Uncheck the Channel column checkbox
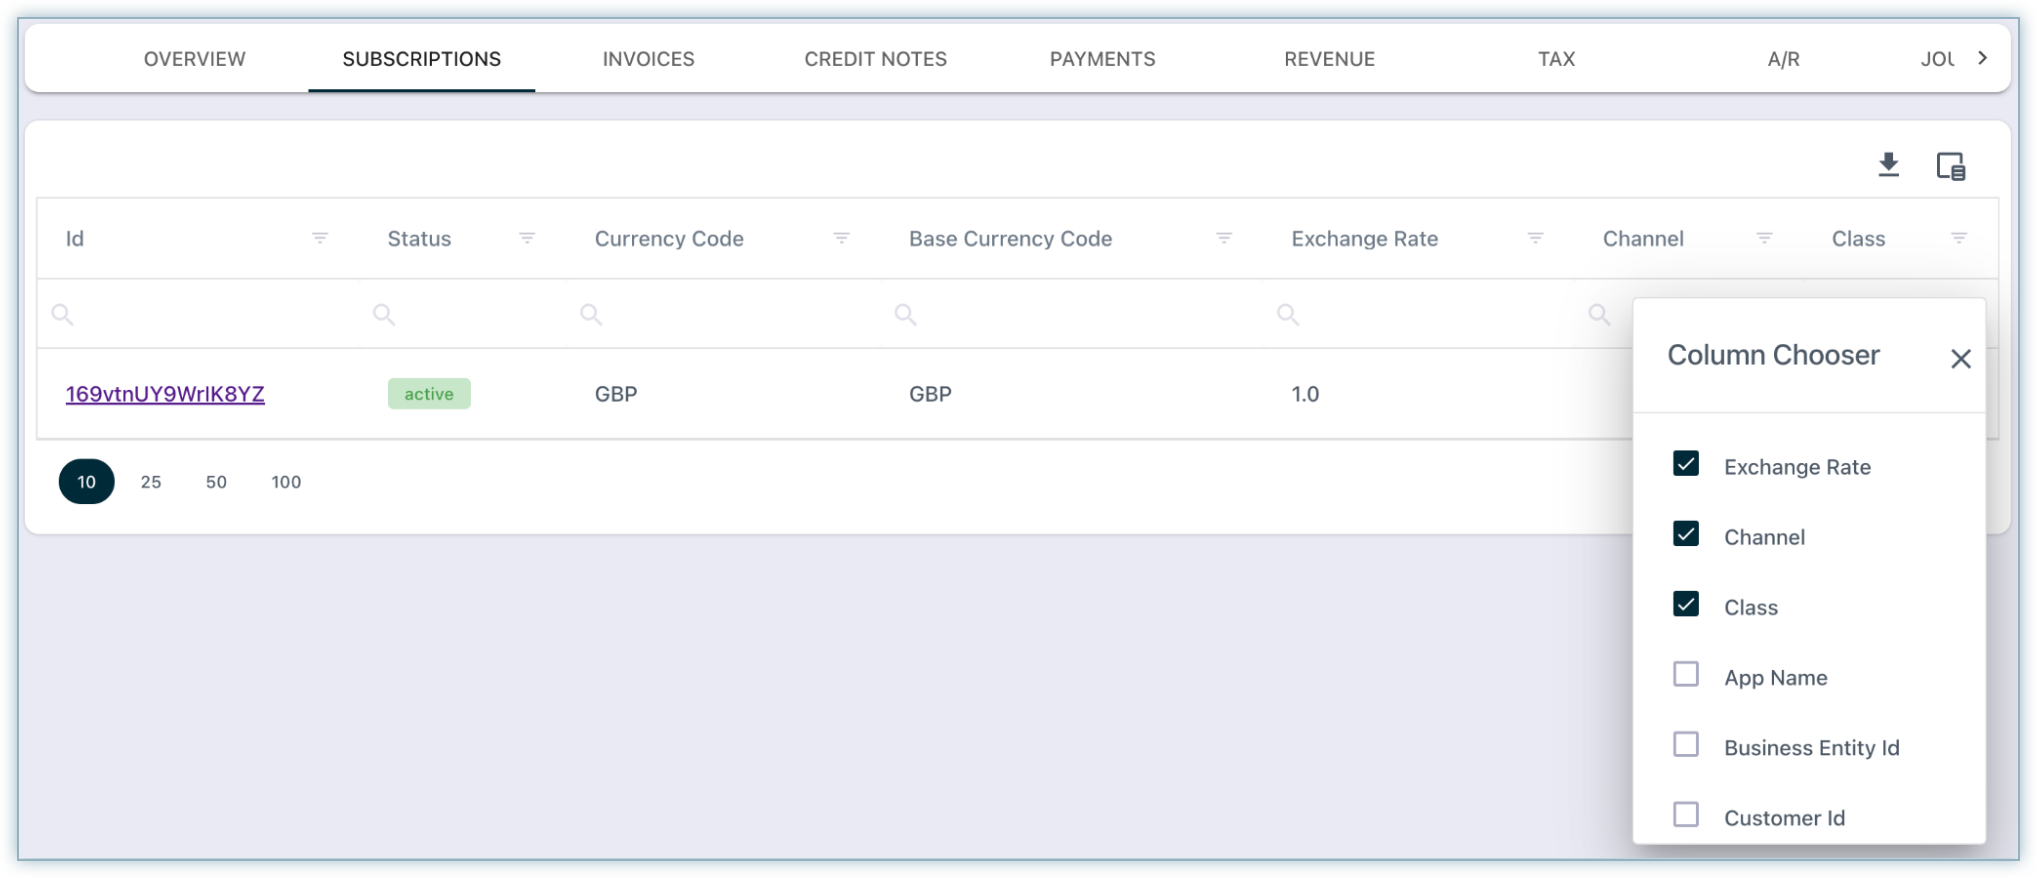 [x=1686, y=534]
